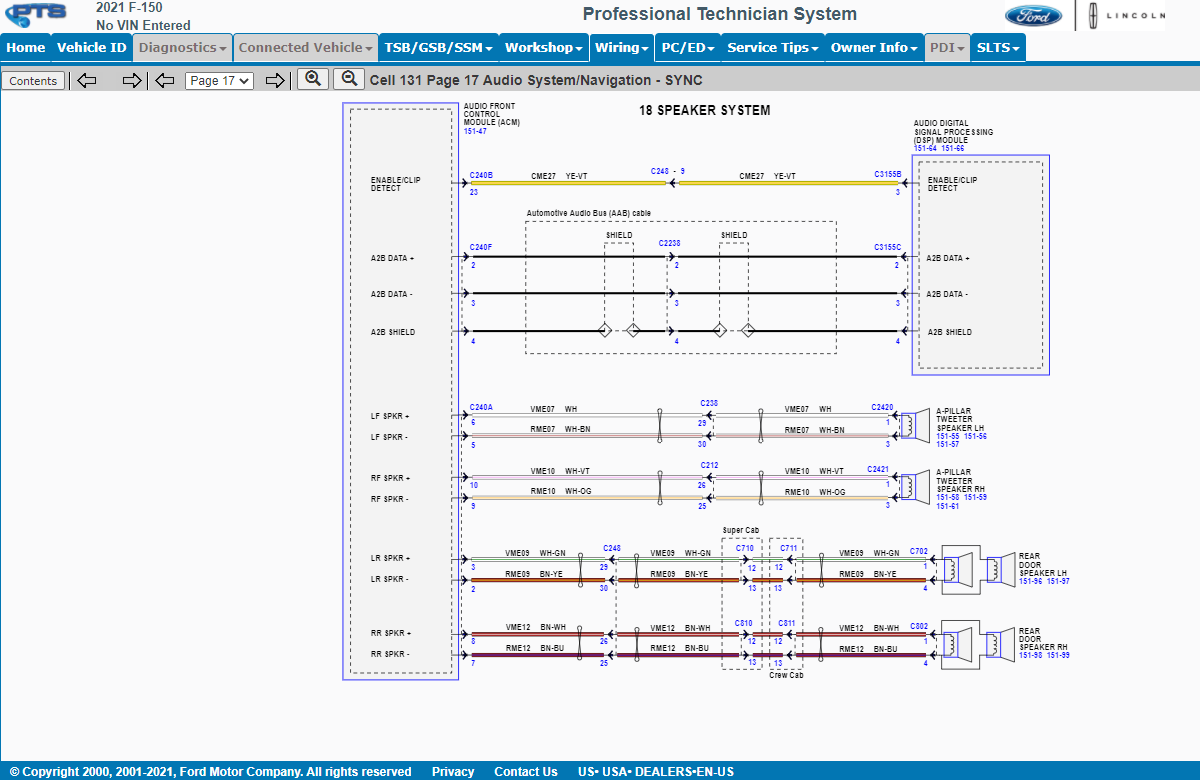Image resolution: width=1200 pixels, height=780 pixels.
Task: Click the zoom-in magnifier icon
Action: 312,80
